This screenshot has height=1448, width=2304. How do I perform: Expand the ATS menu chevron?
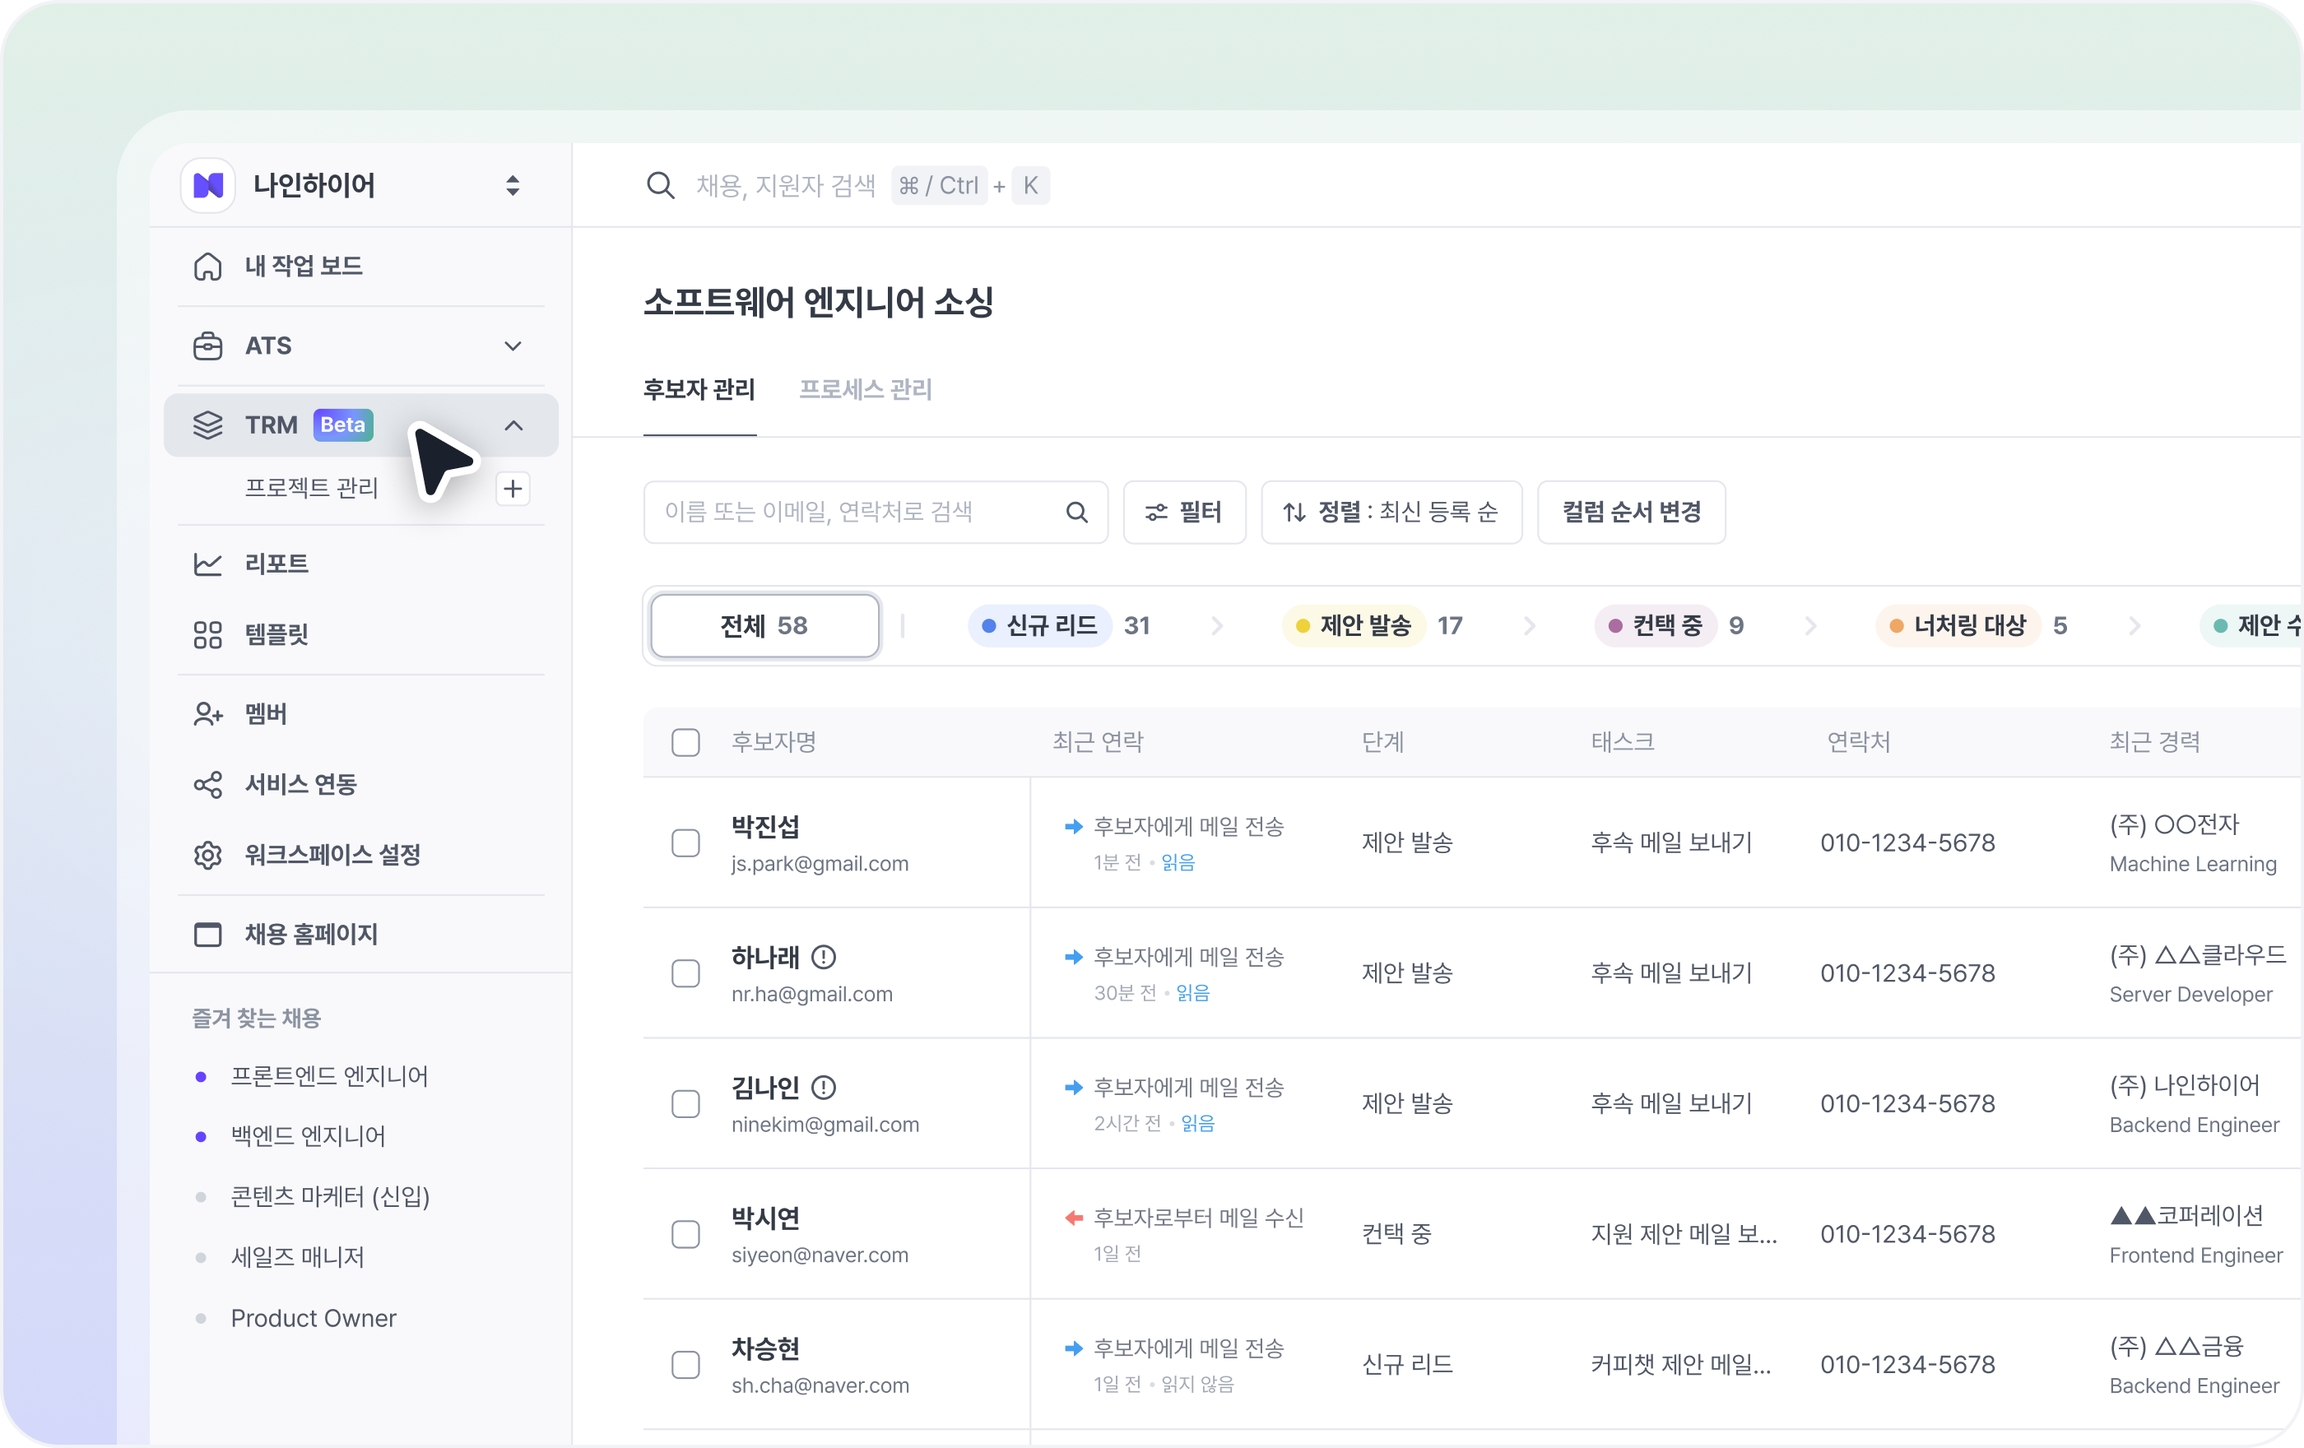(x=513, y=346)
